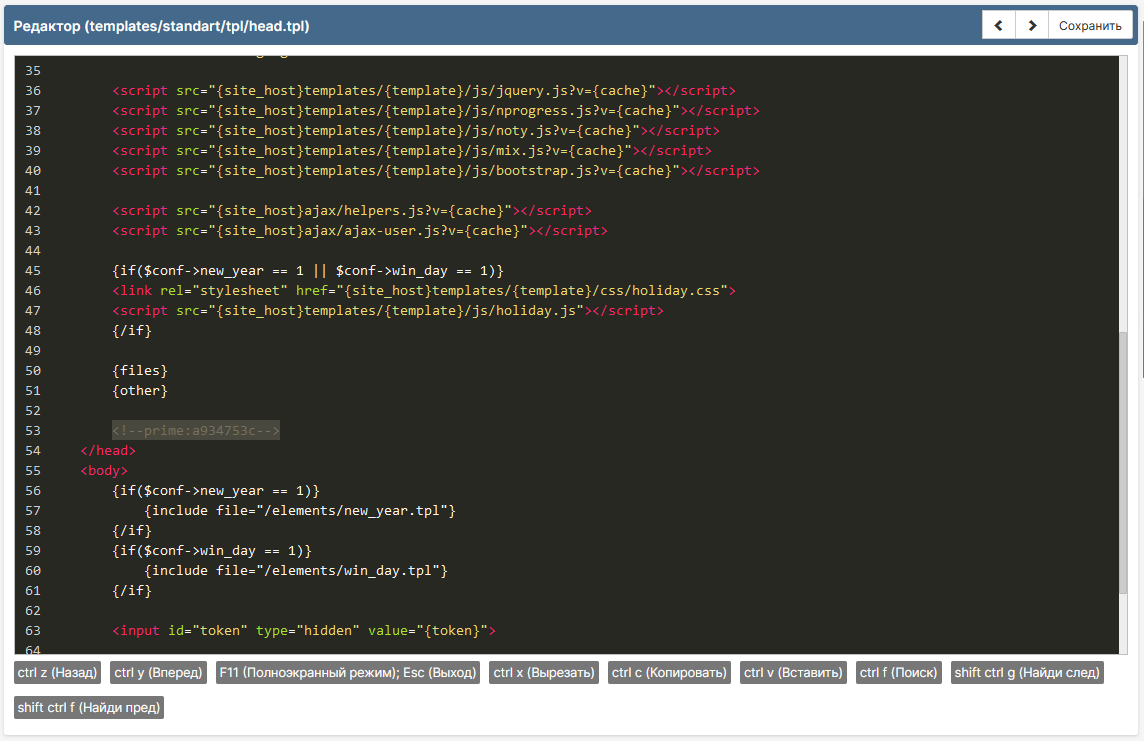Screen dimensions: 1144x741
Task: Click the next file arrow icon
Action: (x=1032, y=26)
